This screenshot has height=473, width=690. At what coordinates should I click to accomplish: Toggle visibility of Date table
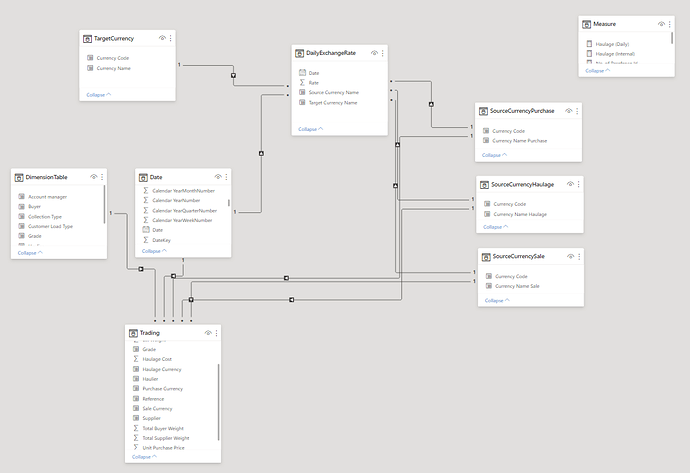pos(218,177)
